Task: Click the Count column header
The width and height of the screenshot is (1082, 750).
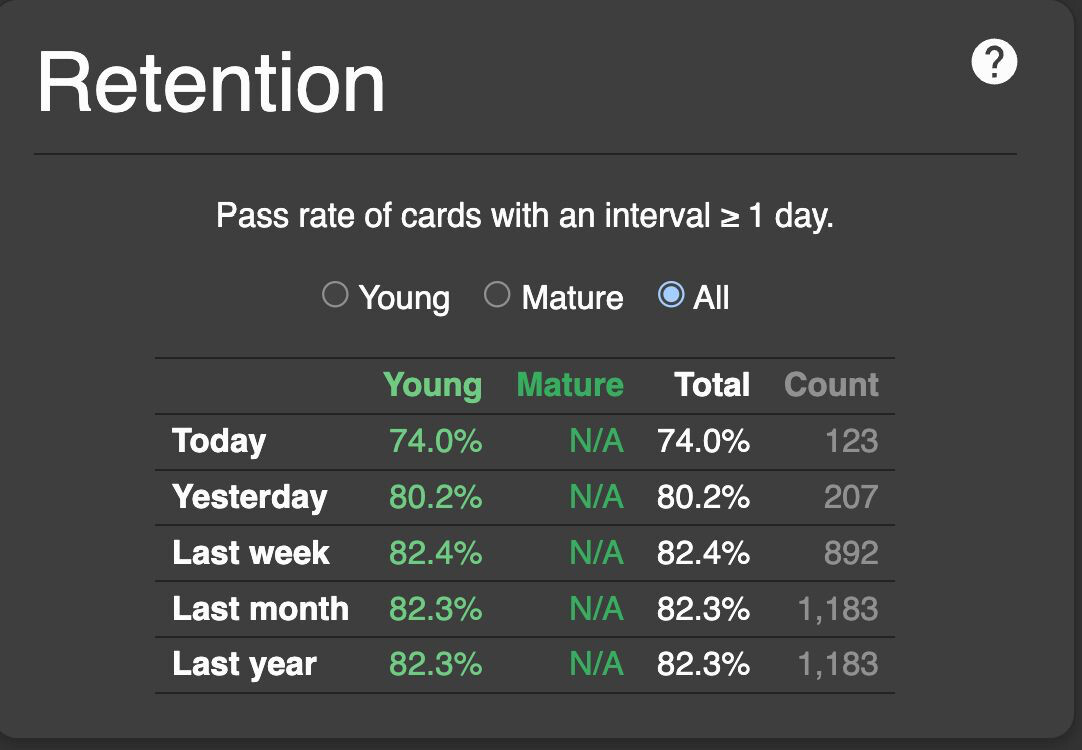Action: tap(831, 385)
